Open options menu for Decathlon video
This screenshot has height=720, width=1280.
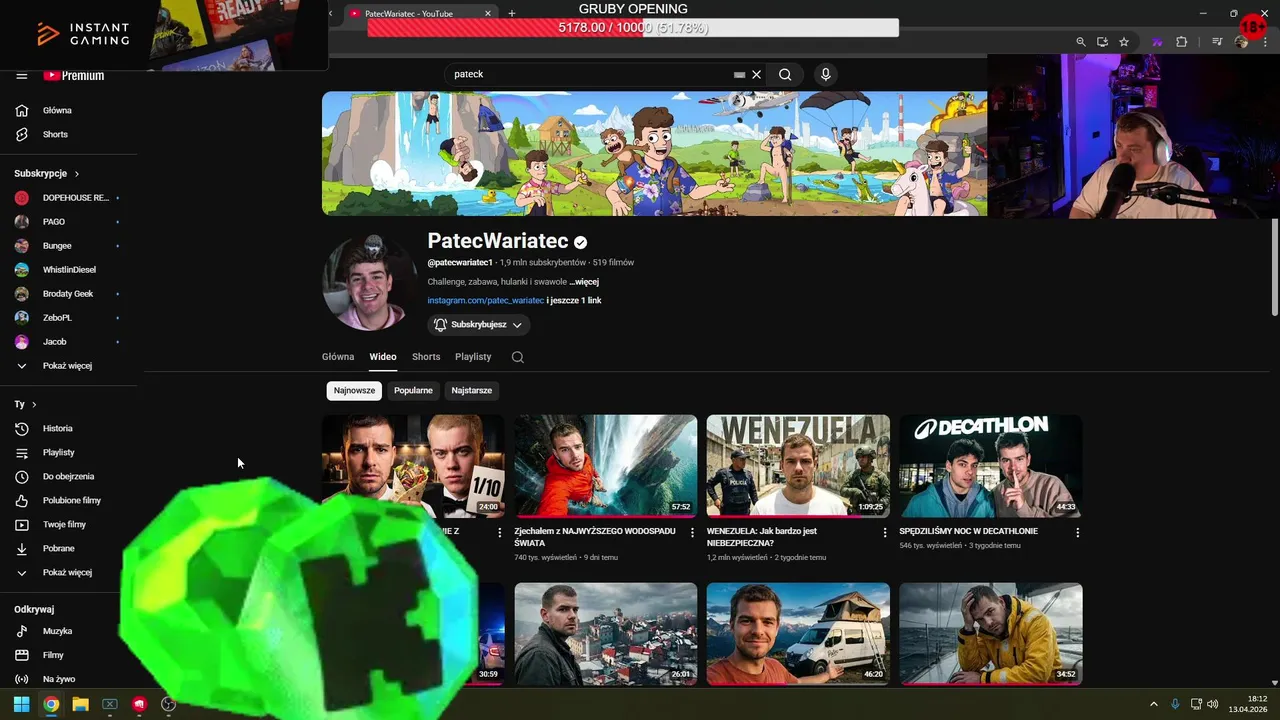click(1077, 533)
